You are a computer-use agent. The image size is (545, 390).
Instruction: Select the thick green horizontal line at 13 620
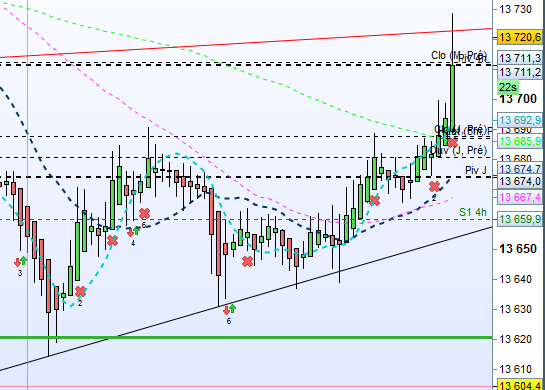tap(246, 338)
